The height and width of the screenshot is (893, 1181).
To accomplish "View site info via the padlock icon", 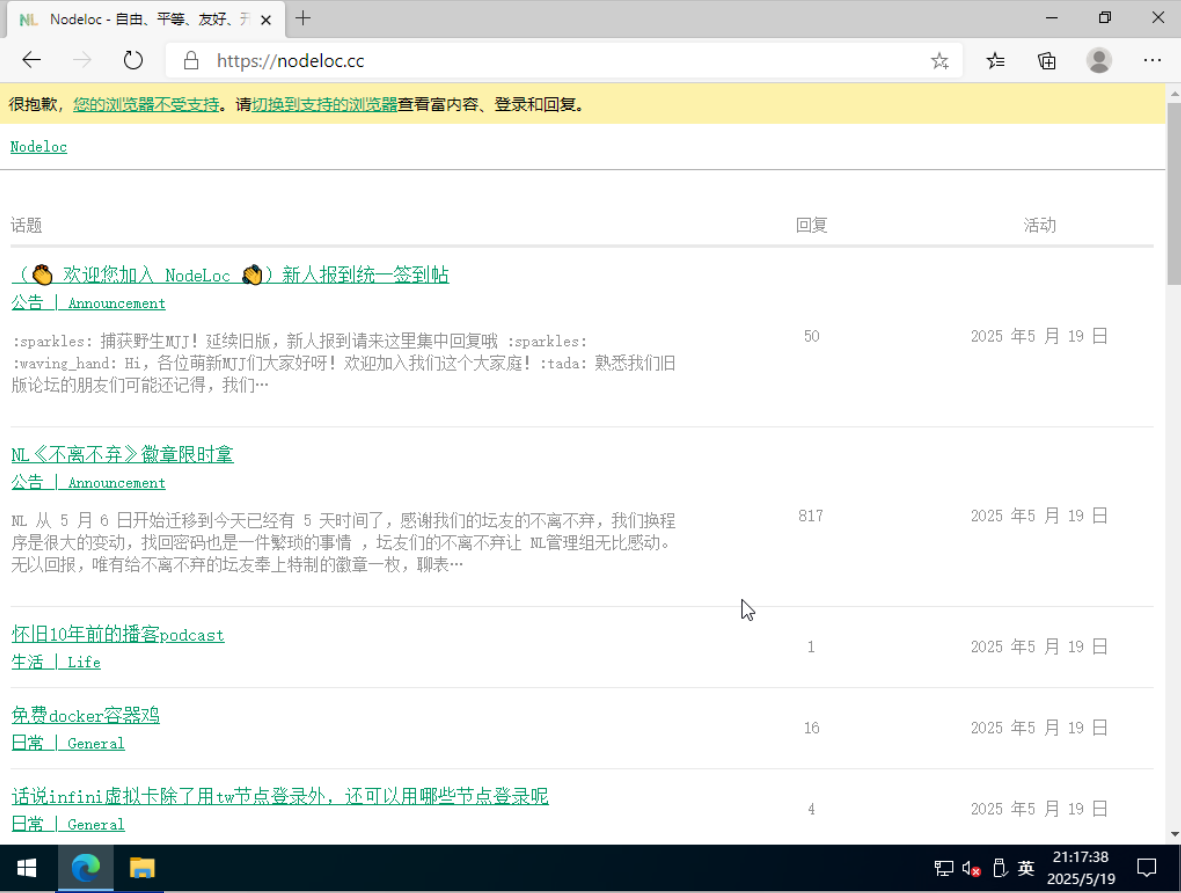I will point(191,61).
